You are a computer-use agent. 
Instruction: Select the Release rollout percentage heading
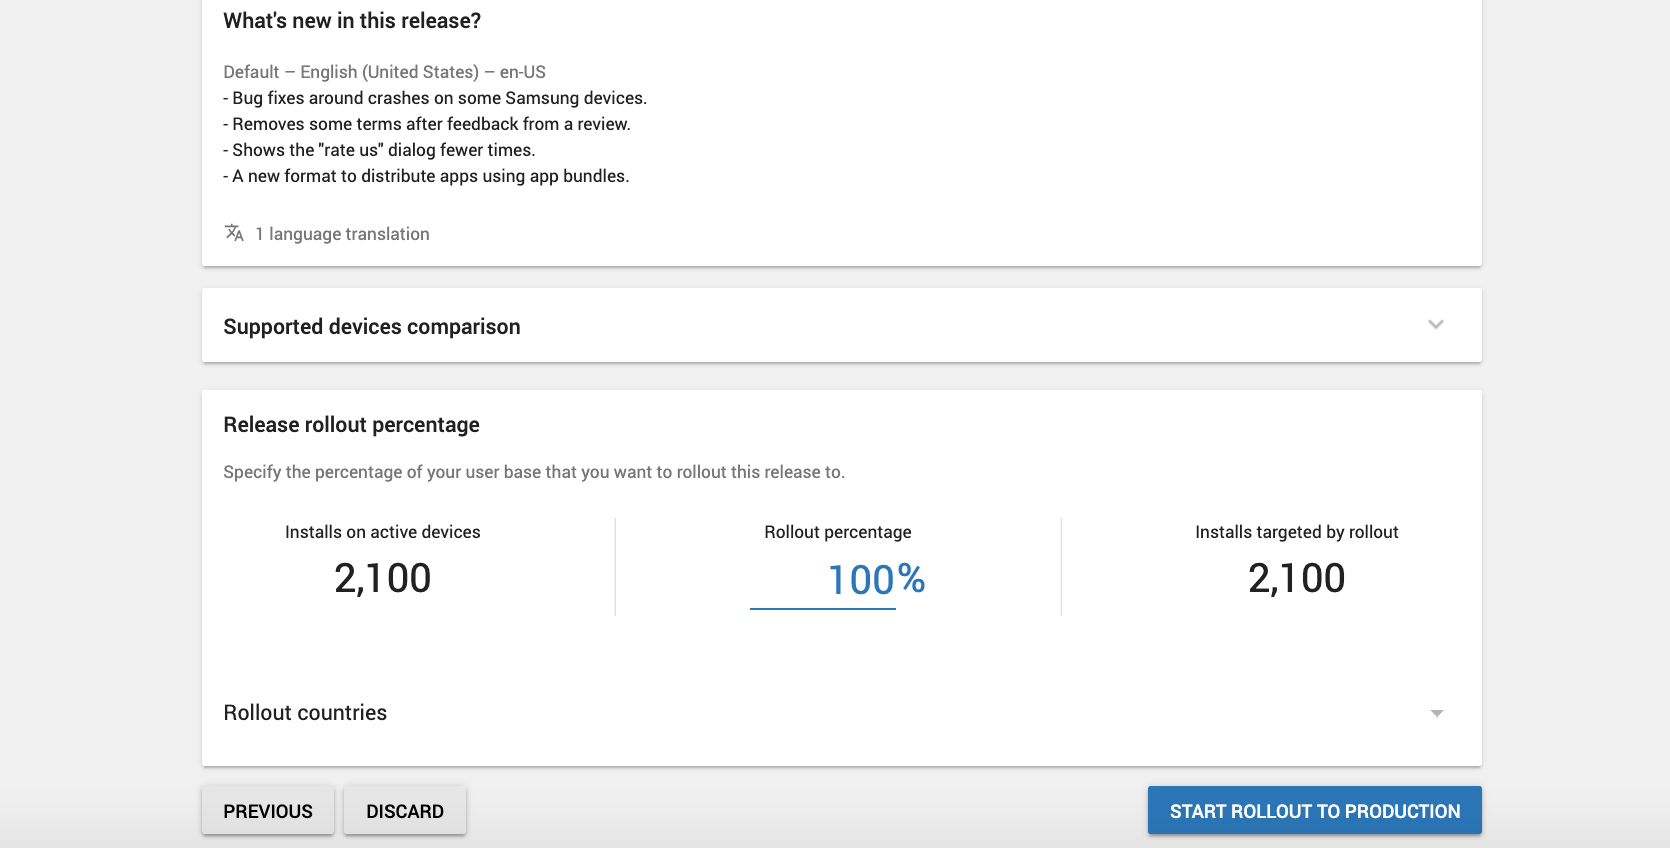[352, 425]
